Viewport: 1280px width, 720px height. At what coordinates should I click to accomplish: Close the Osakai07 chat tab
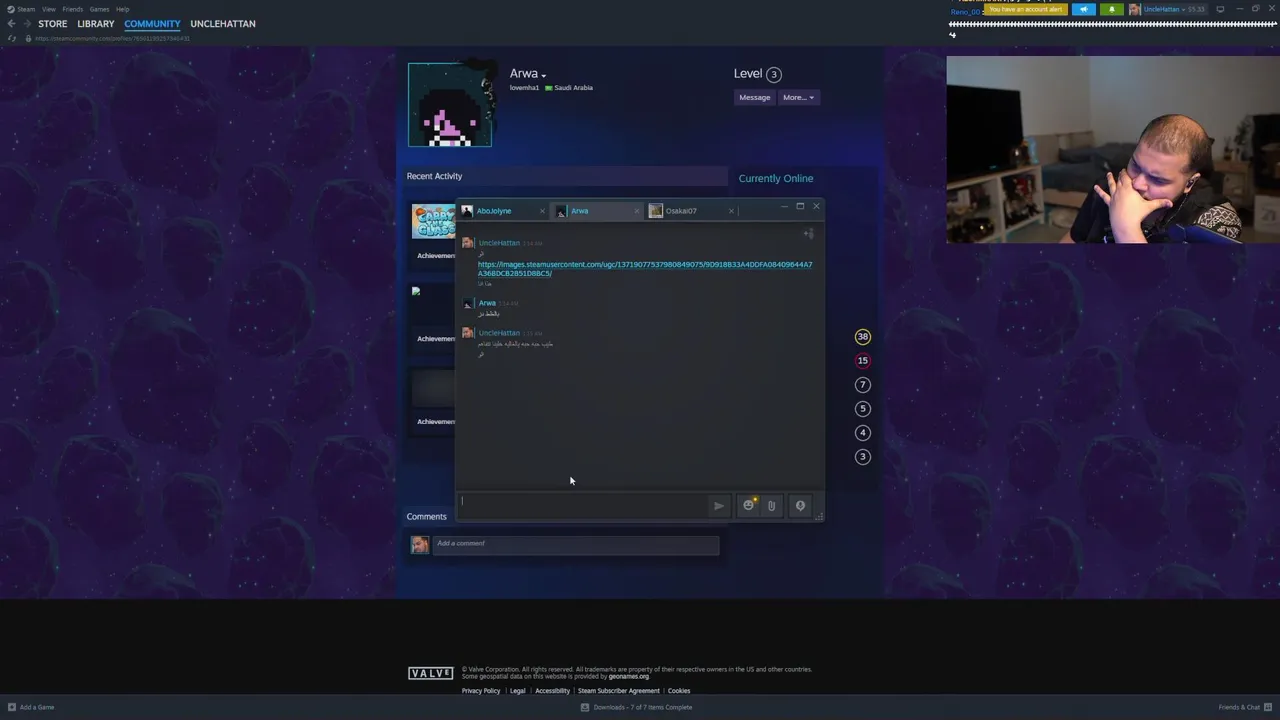coord(731,211)
